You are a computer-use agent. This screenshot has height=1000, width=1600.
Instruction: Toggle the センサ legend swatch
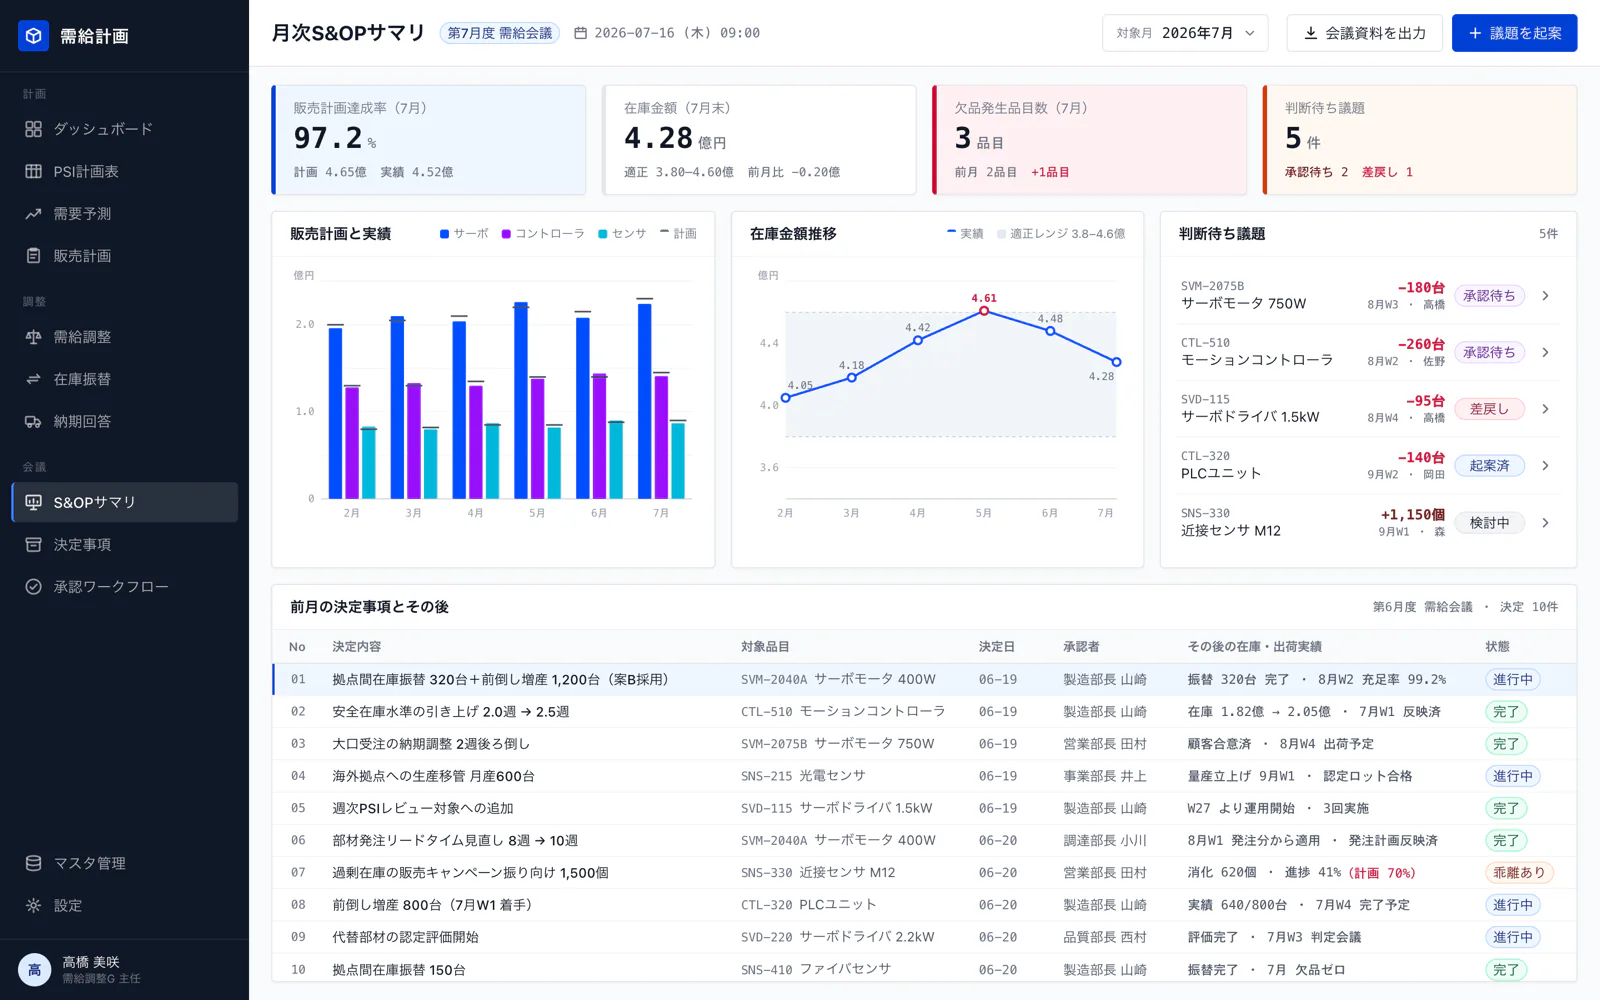pyautogui.click(x=603, y=234)
